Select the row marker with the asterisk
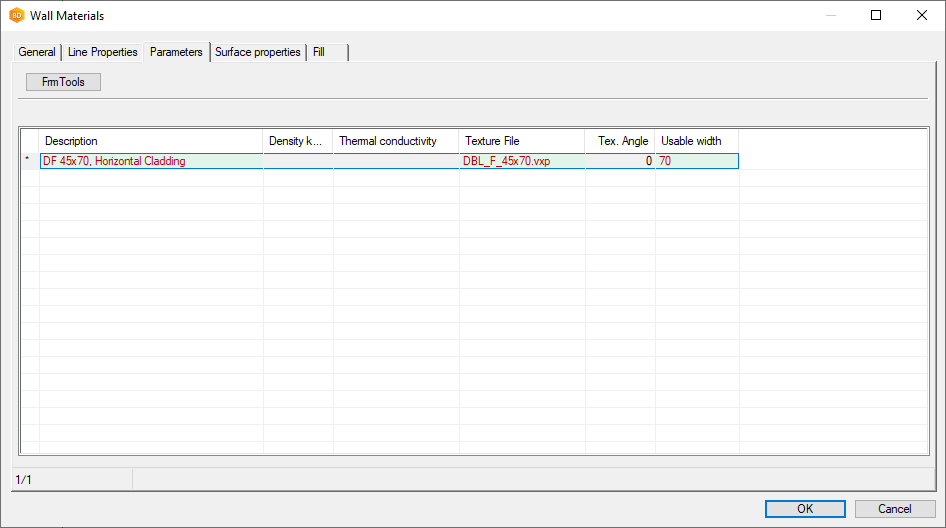946x528 pixels. pos(29,161)
